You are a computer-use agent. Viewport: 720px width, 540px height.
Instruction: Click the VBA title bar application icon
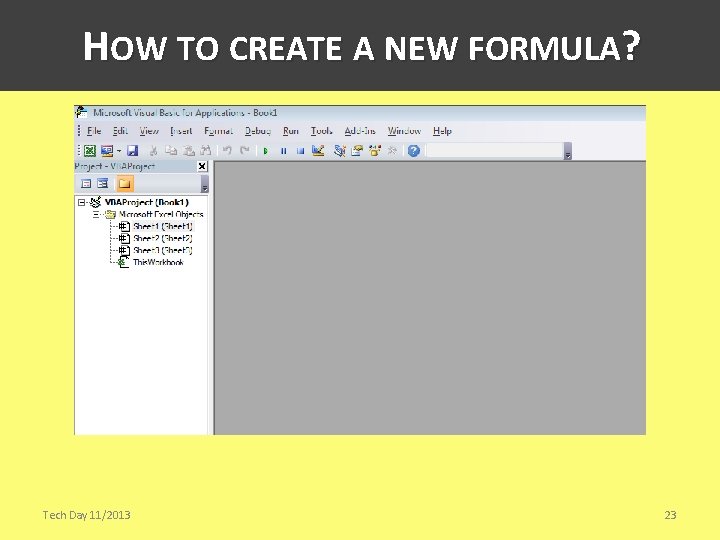[x=82, y=112]
